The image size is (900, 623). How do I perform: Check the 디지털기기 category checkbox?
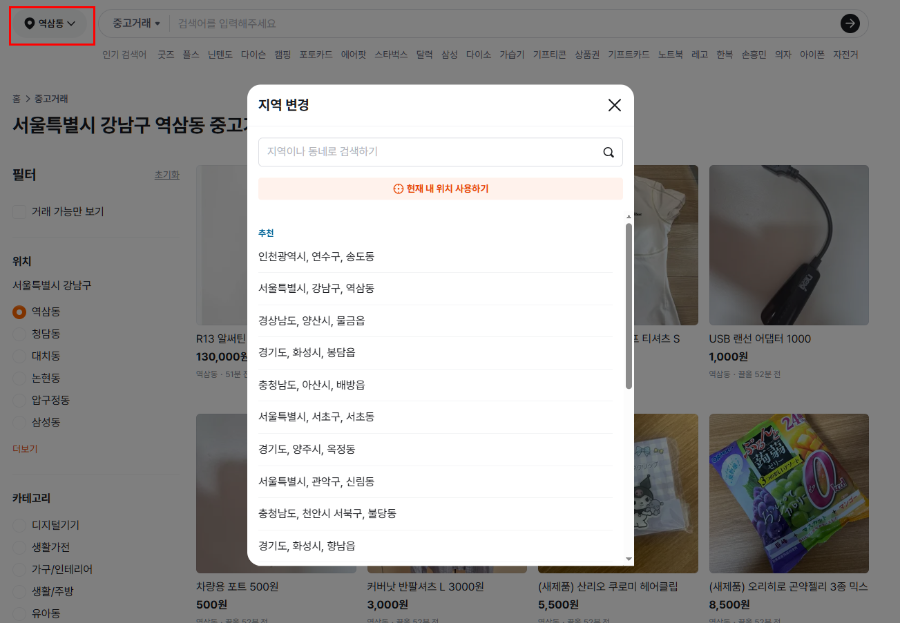point(18,524)
